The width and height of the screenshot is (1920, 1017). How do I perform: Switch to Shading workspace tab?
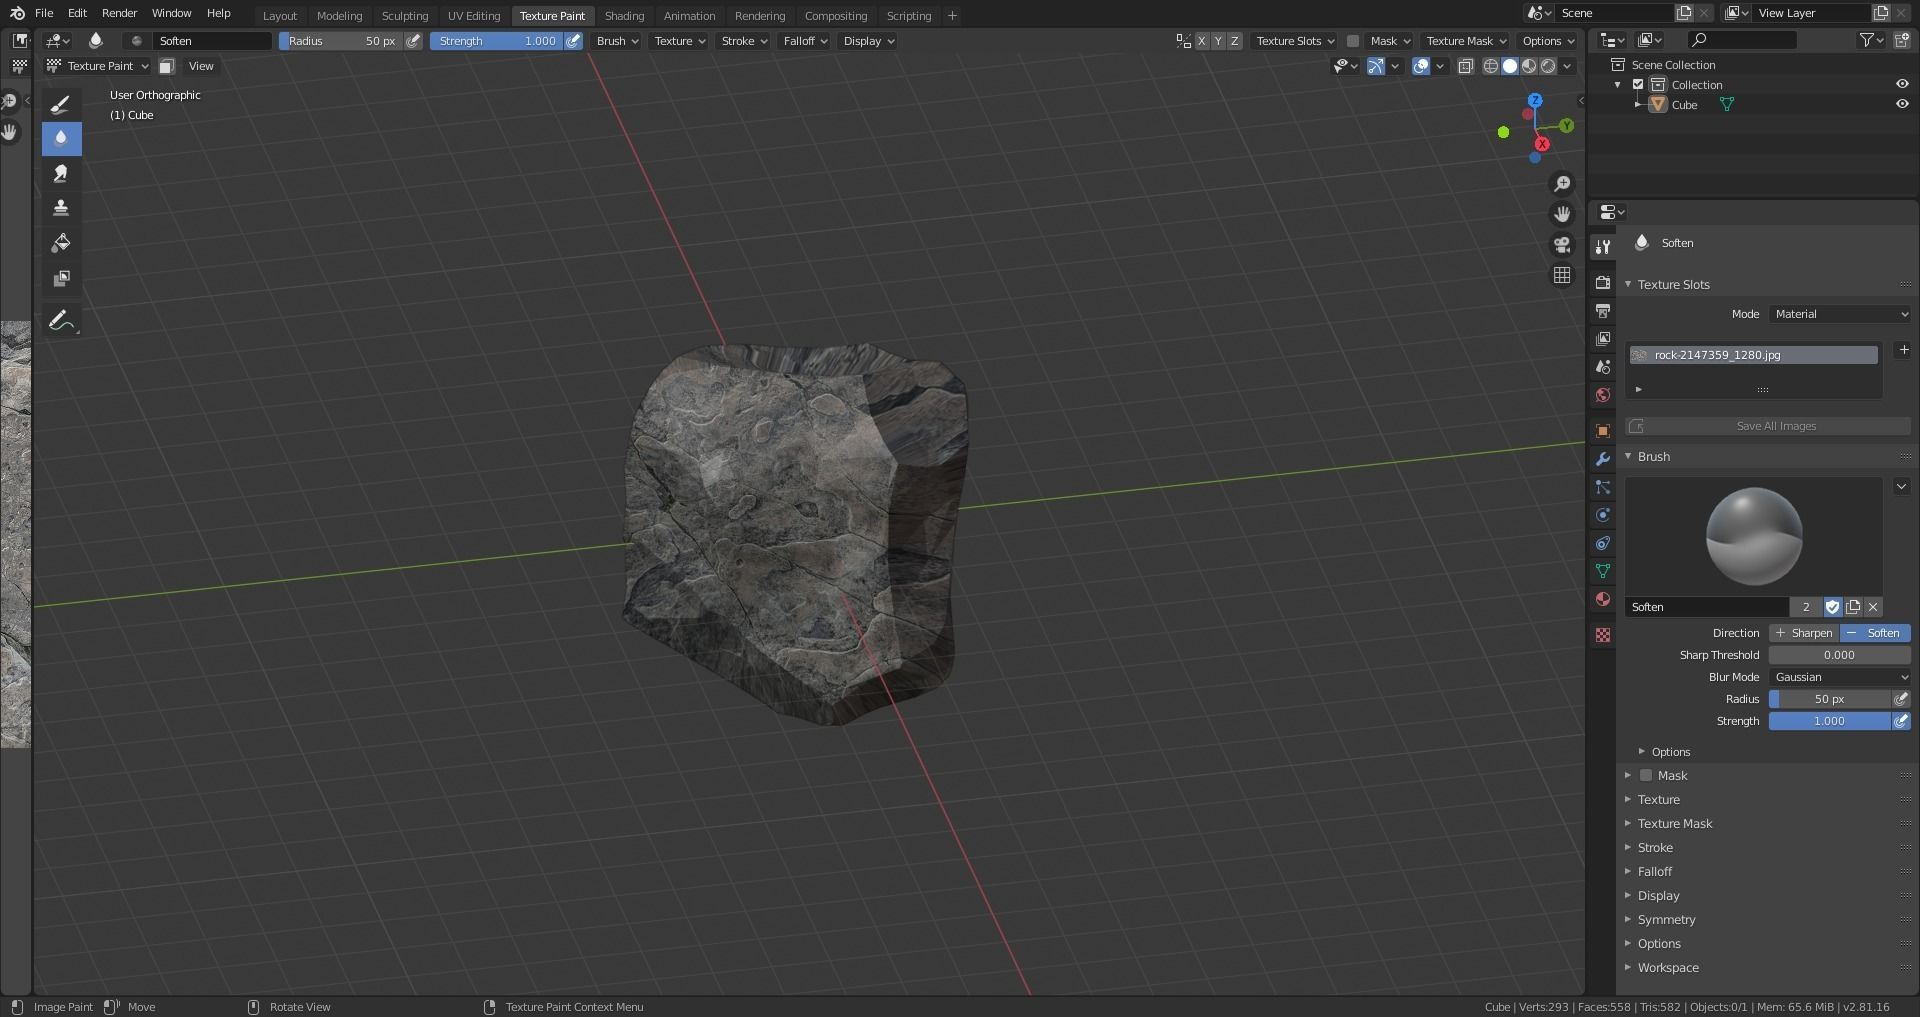[x=624, y=15]
